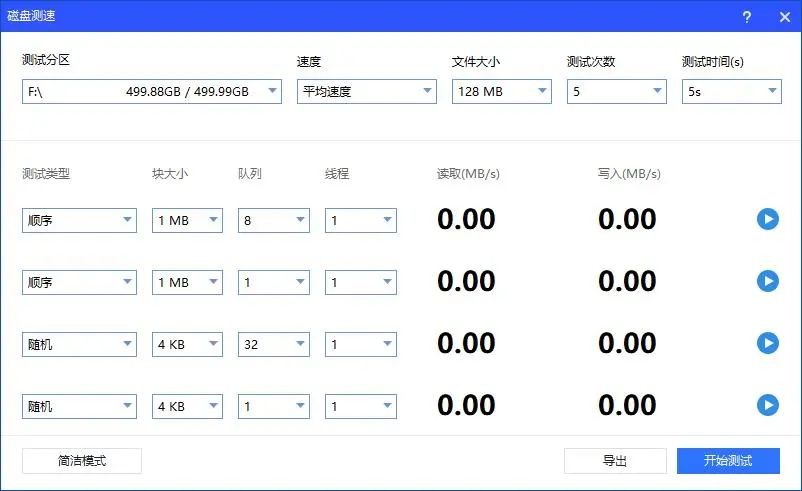This screenshot has width=802, height=491.
Task: Open third row thread dropdown
Action: click(361, 345)
